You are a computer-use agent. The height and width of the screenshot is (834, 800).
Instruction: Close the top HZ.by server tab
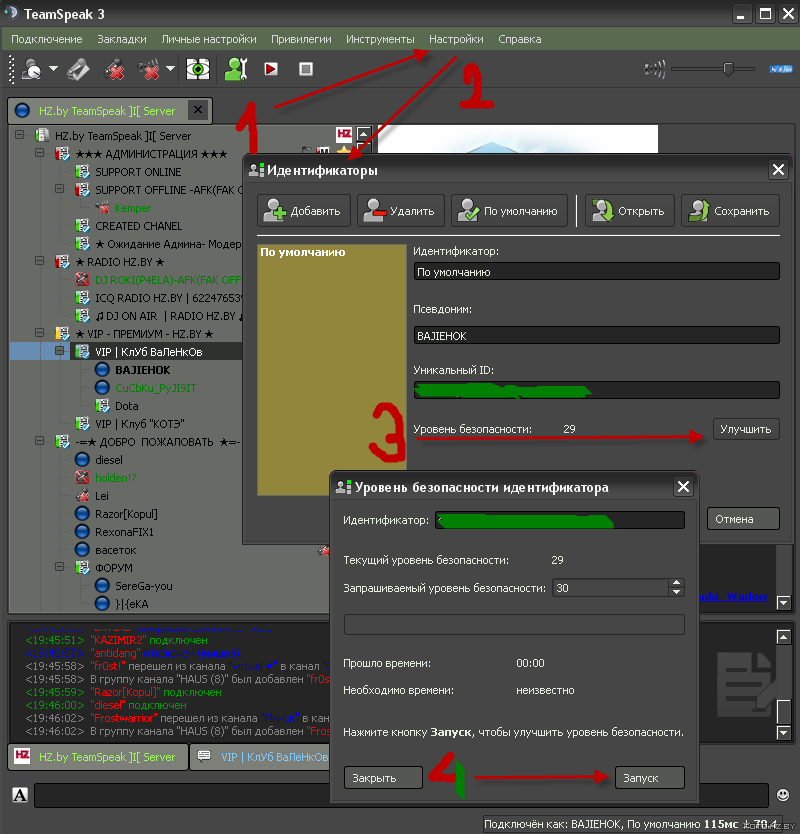(x=198, y=110)
